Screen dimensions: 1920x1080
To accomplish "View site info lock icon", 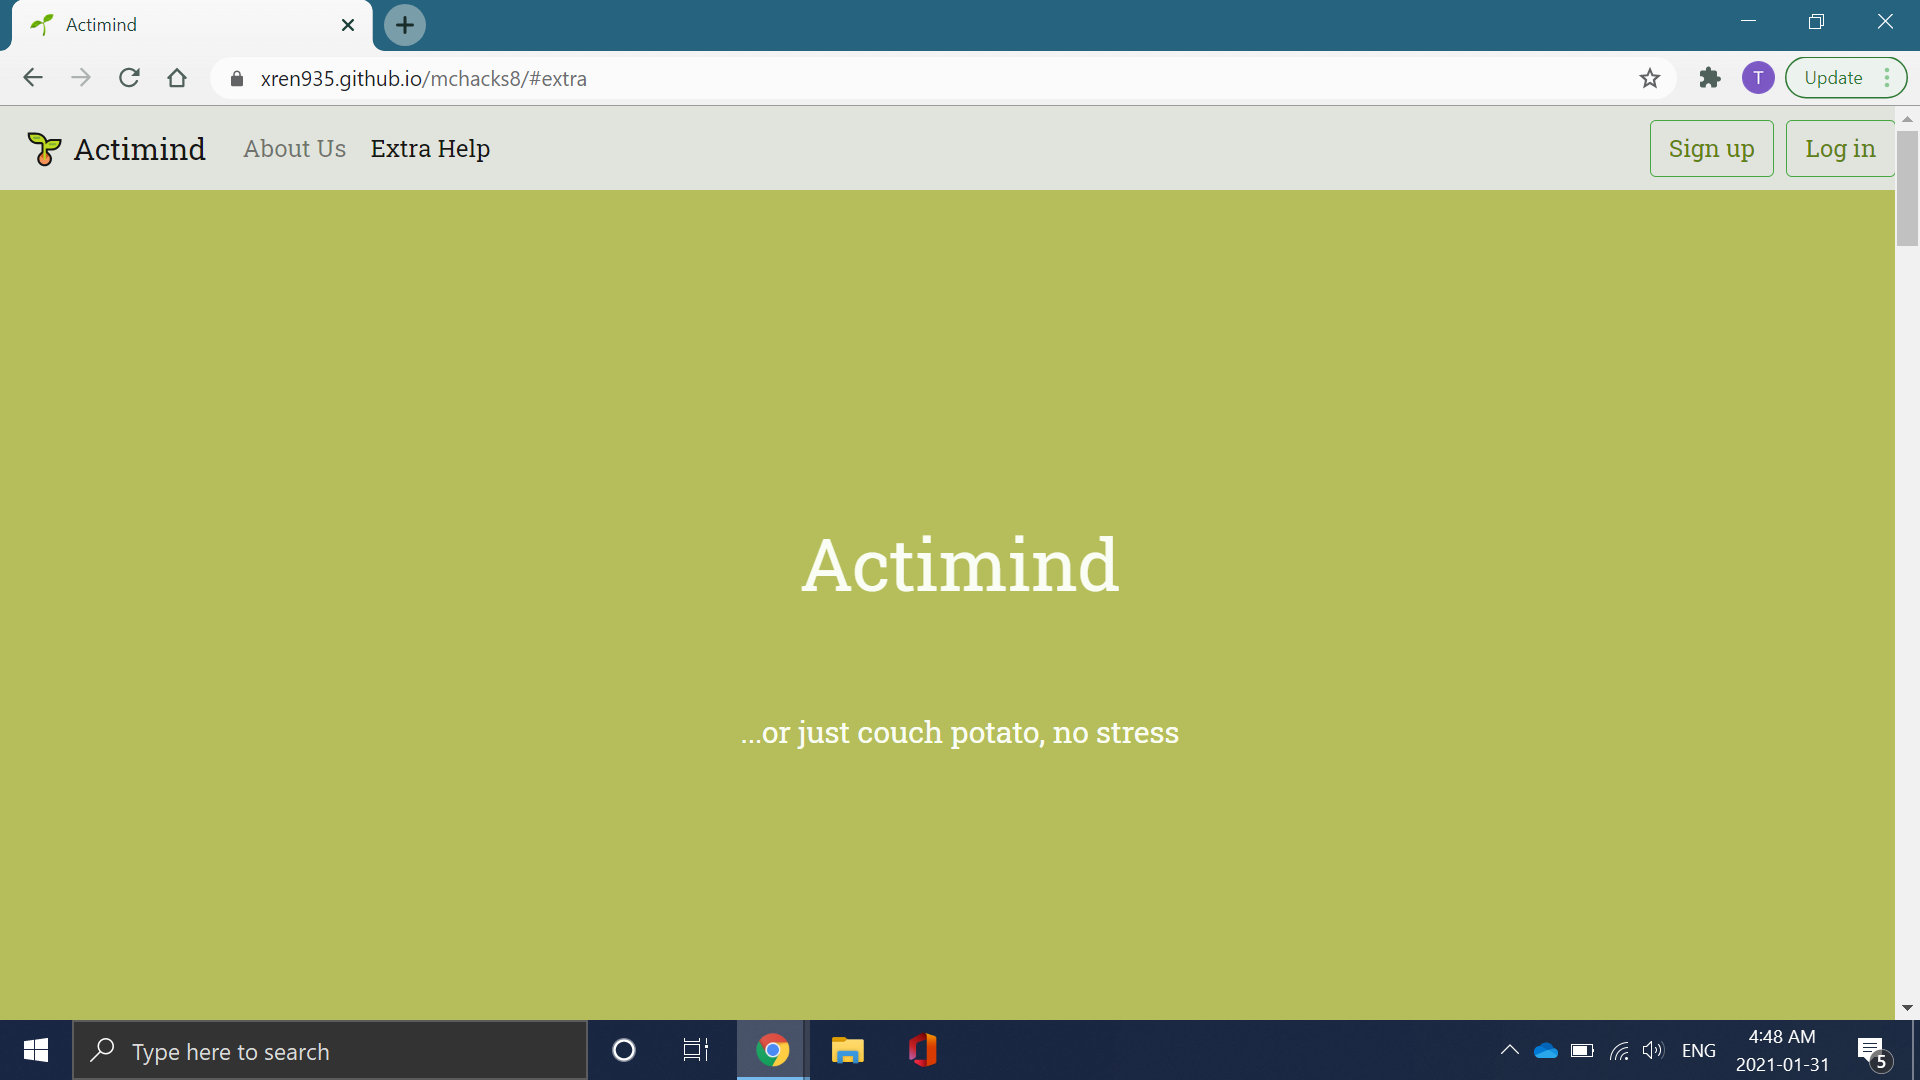I will pyautogui.click(x=237, y=79).
